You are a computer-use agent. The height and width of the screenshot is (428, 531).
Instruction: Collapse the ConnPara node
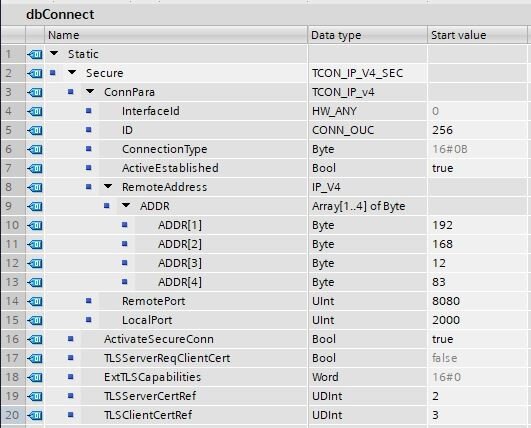pyautogui.click(x=90, y=91)
